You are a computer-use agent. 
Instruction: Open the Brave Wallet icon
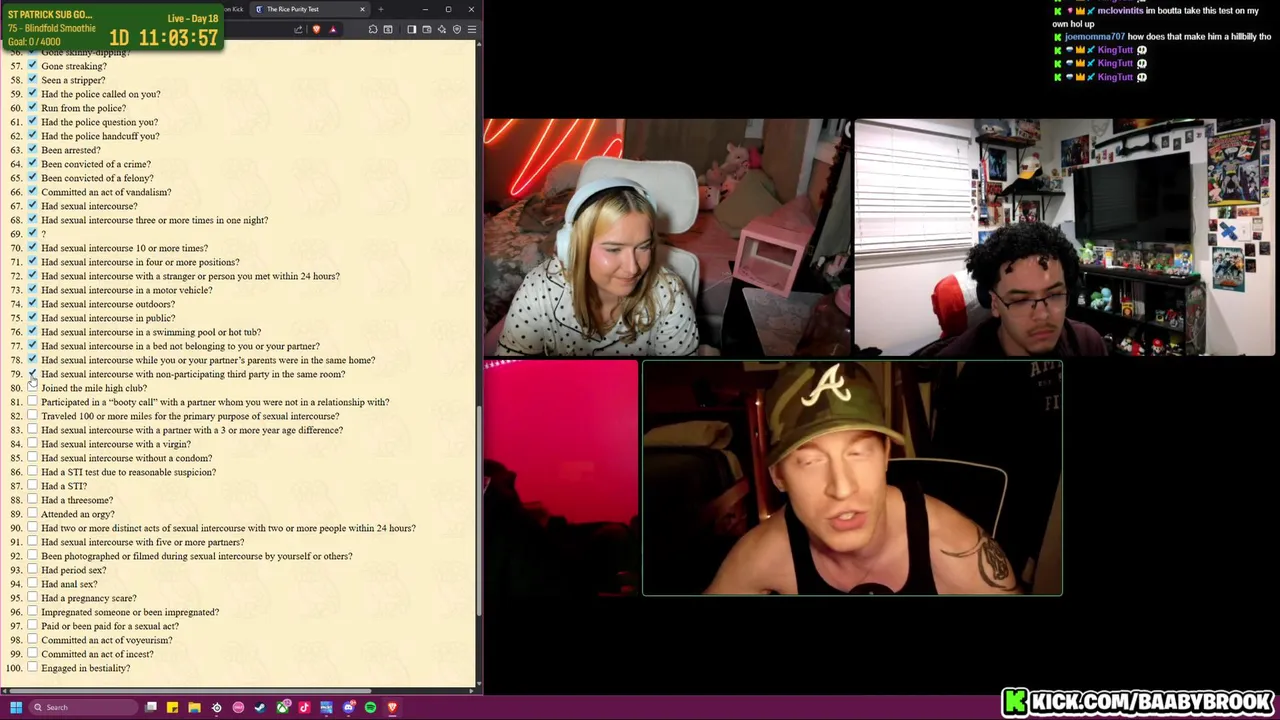coord(427,29)
